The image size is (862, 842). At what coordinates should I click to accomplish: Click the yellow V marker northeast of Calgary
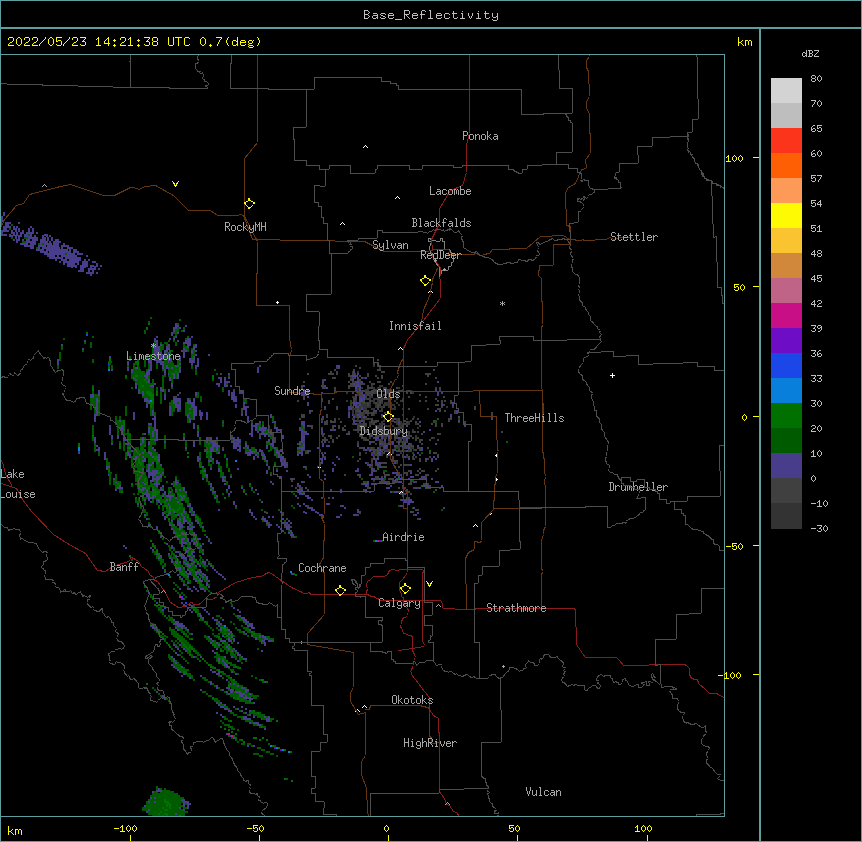click(x=429, y=584)
